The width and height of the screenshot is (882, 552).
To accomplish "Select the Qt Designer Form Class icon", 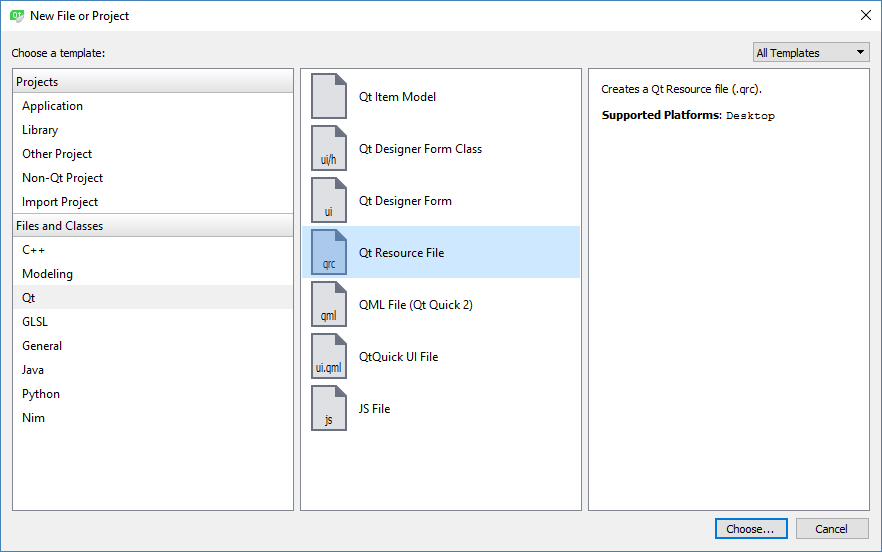I will point(328,149).
